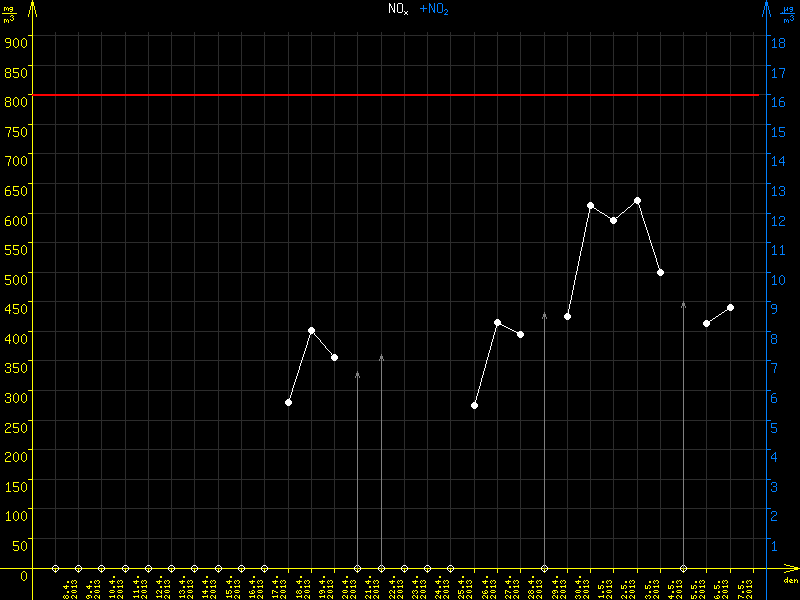The image size is (800, 600).
Task: Click the 'den' X-axis label
Action: pos(790,580)
